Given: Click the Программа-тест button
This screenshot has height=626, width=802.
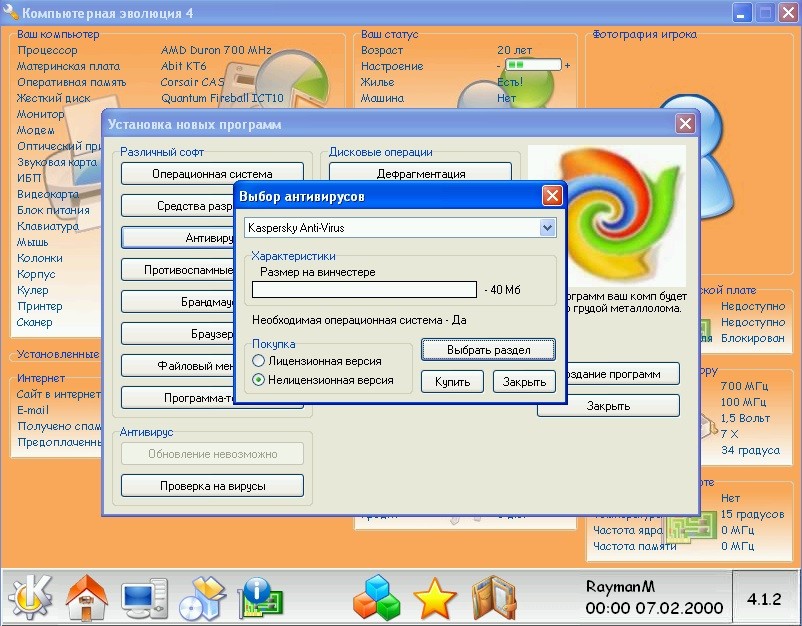Looking at the screenshot, I should click(177, 397).
